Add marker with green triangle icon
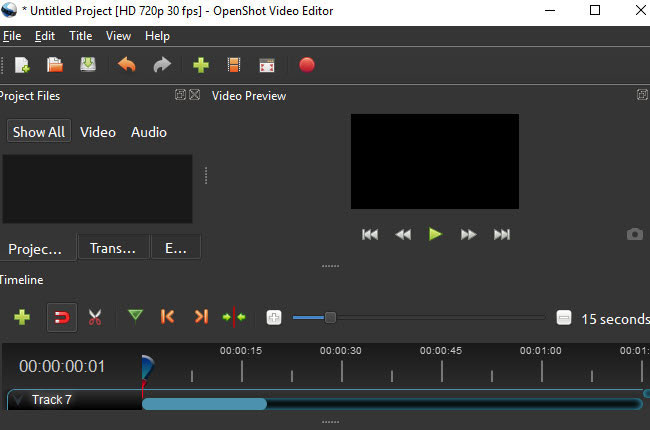The image size is (650, 430). 135,316
